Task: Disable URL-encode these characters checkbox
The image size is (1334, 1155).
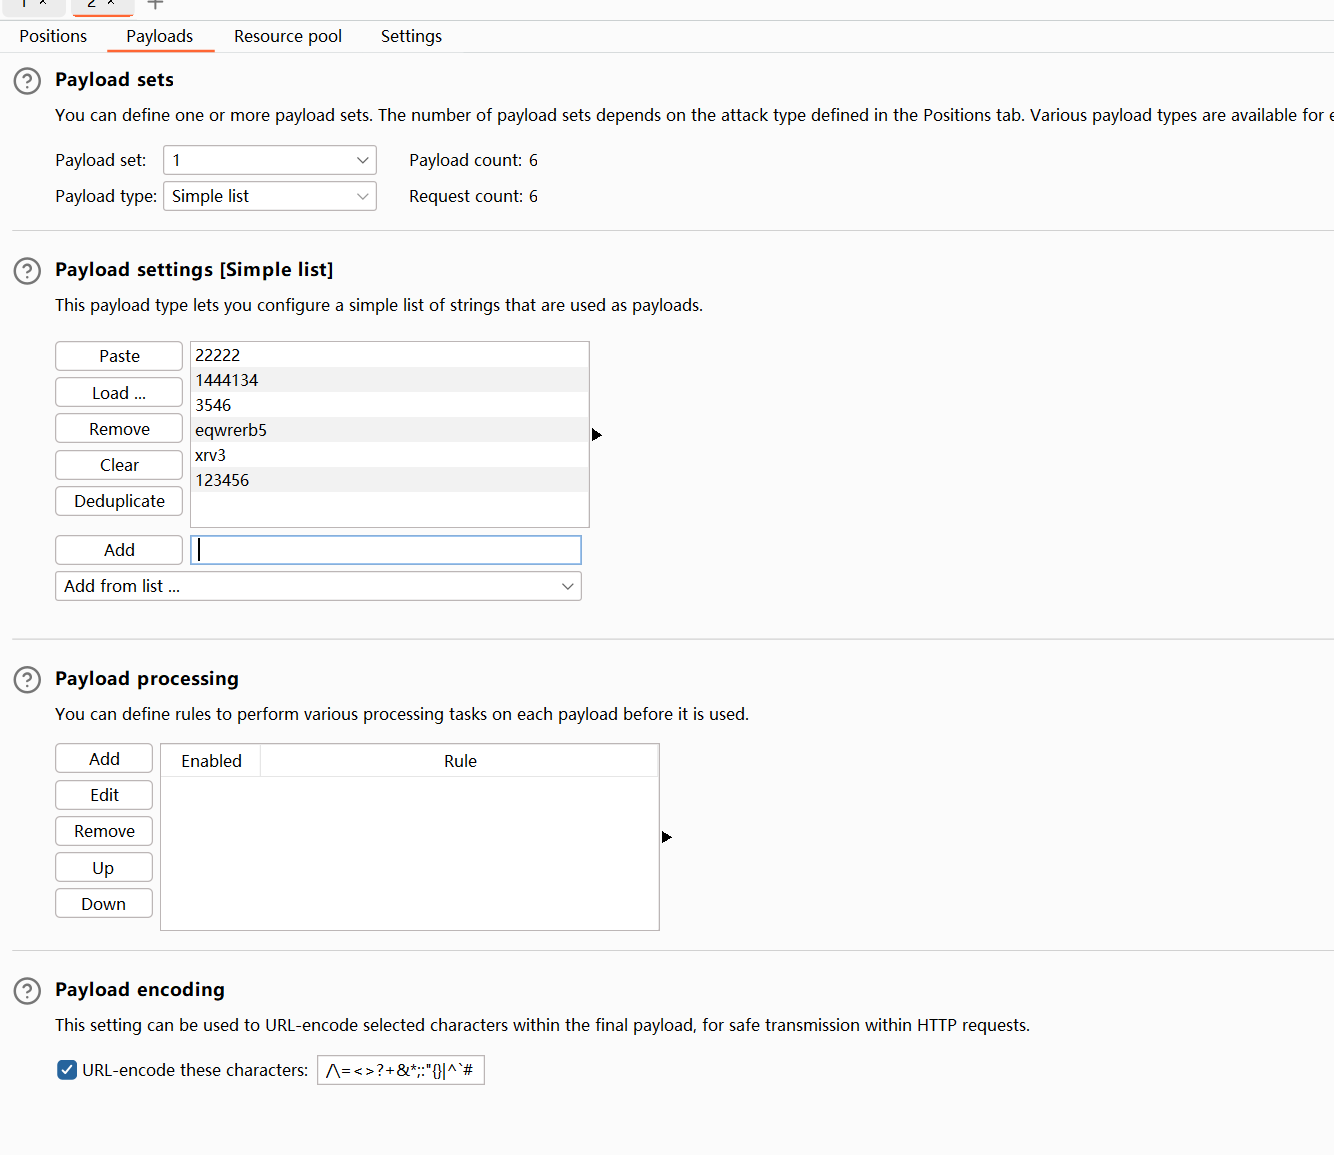Action: click(x=67, y=1070)
